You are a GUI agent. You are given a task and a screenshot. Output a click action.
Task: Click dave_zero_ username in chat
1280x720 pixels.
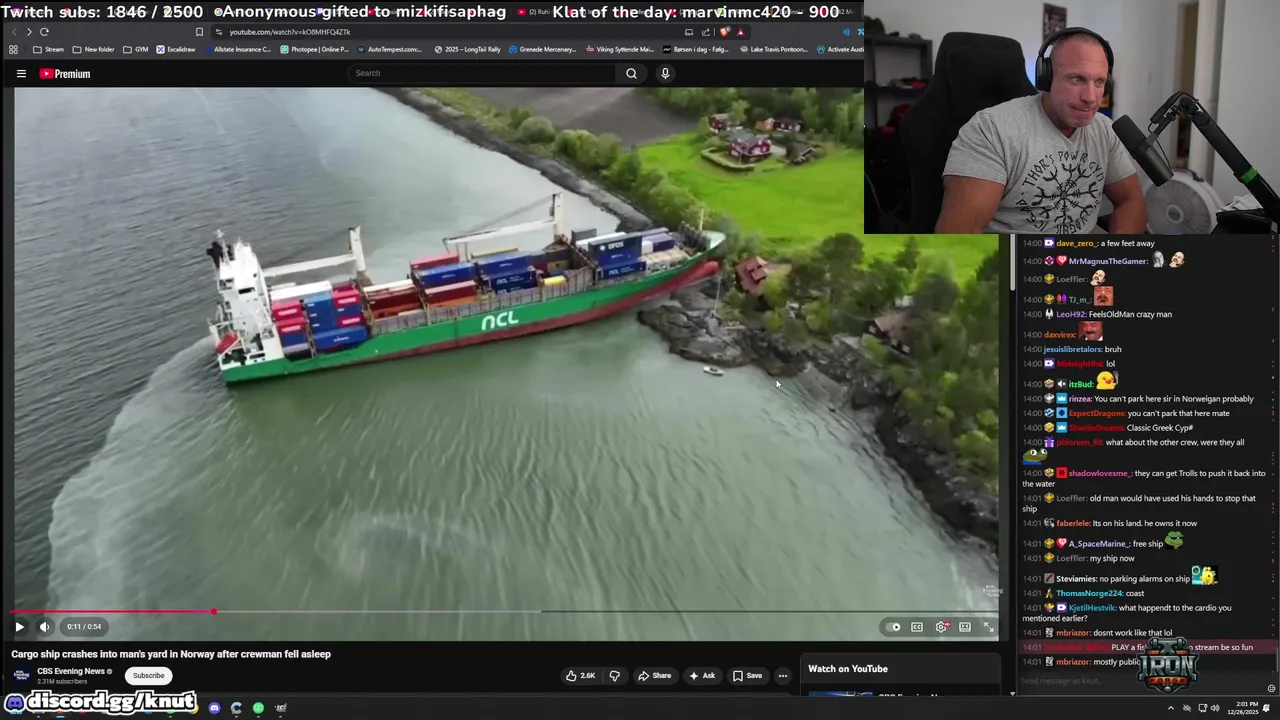[x=1076, y=243]
